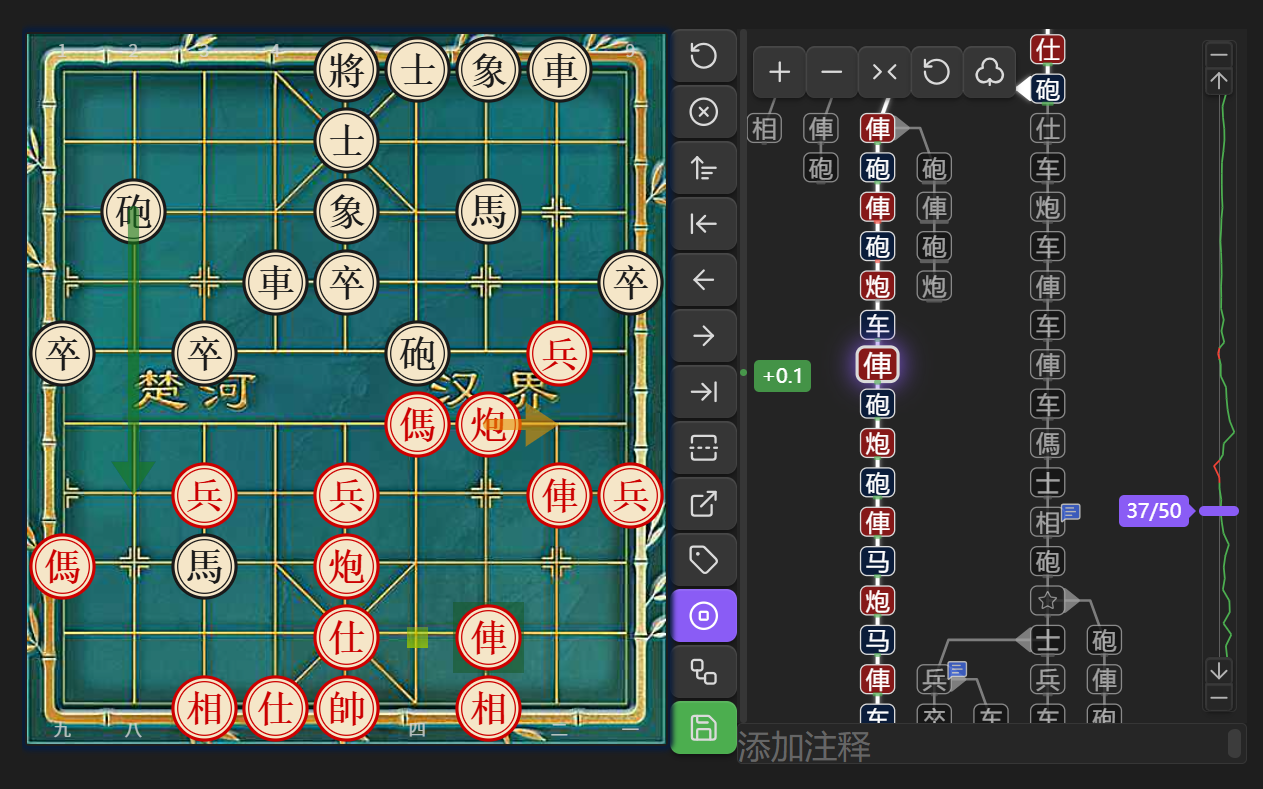Click the minus button at the graph's bottom

(1218, 697)
